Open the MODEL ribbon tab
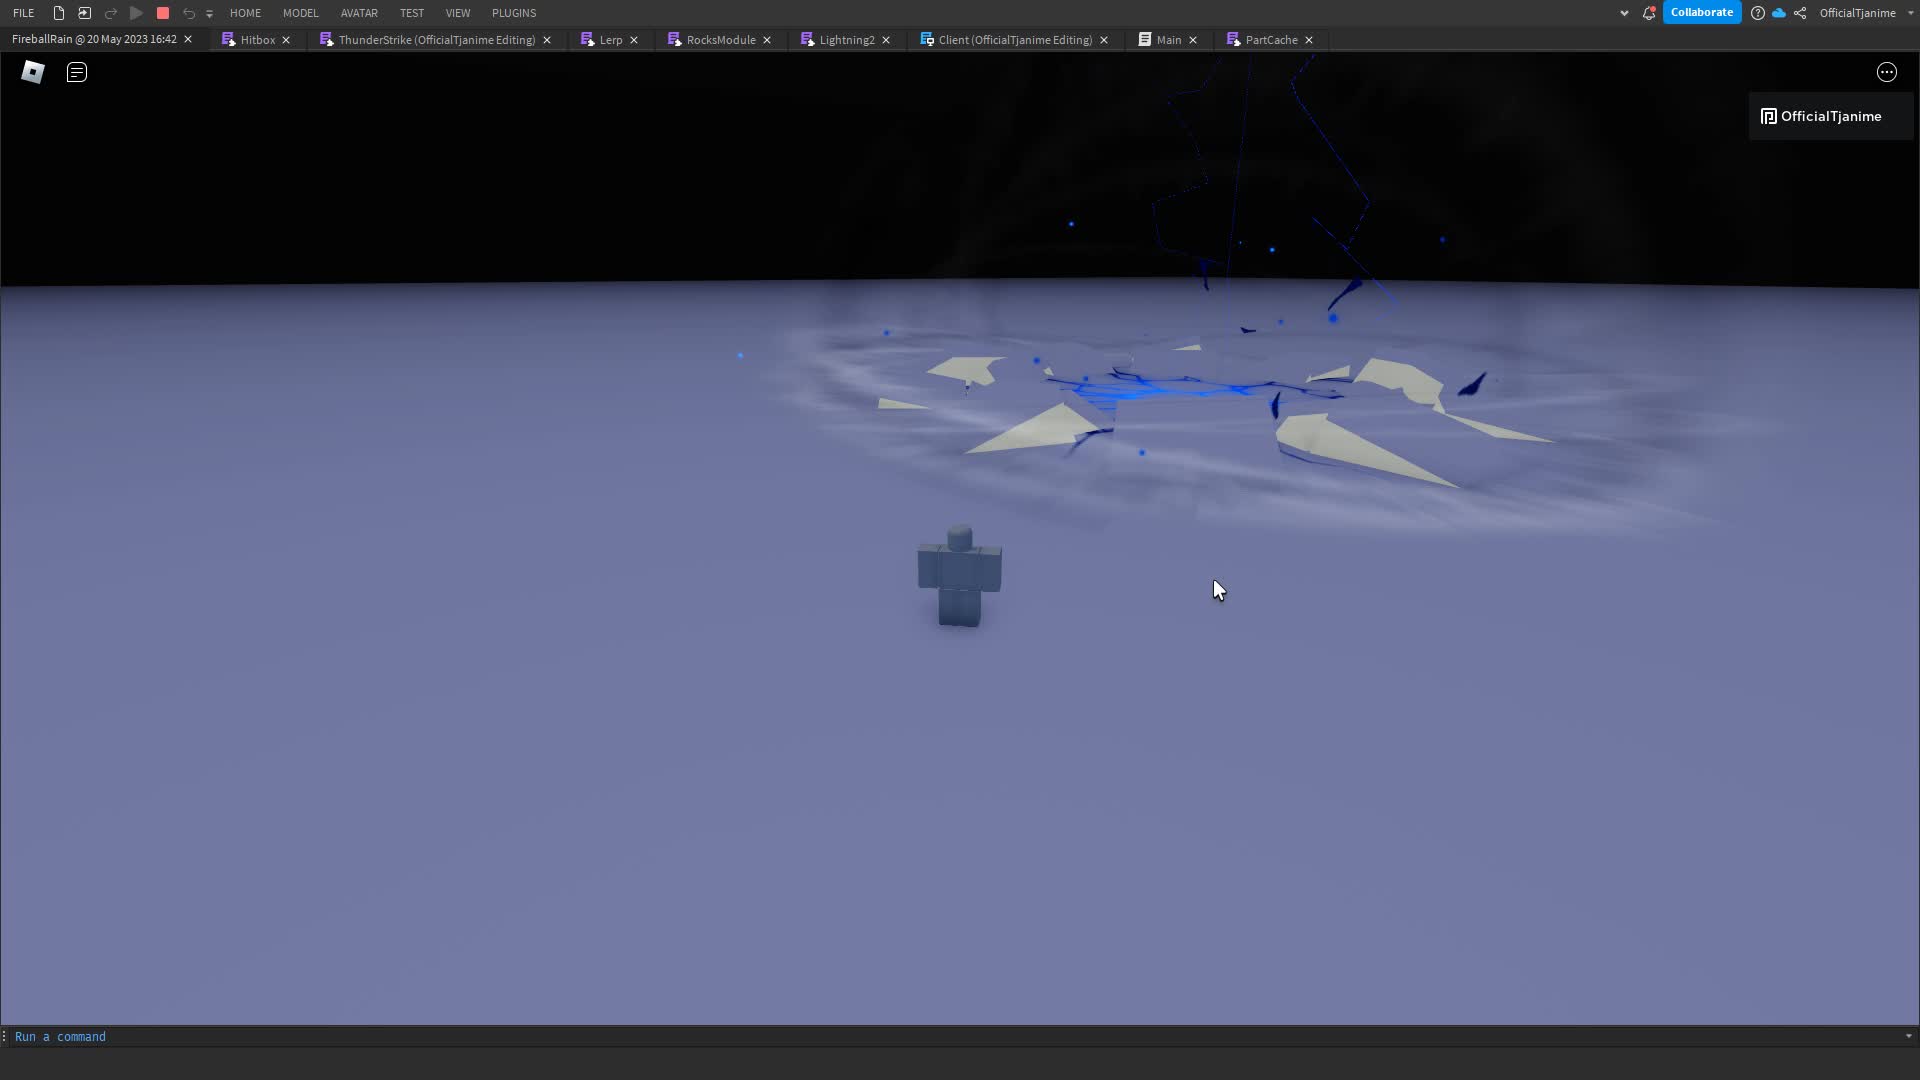The image size is (1920, 1080). click(300, 13)
